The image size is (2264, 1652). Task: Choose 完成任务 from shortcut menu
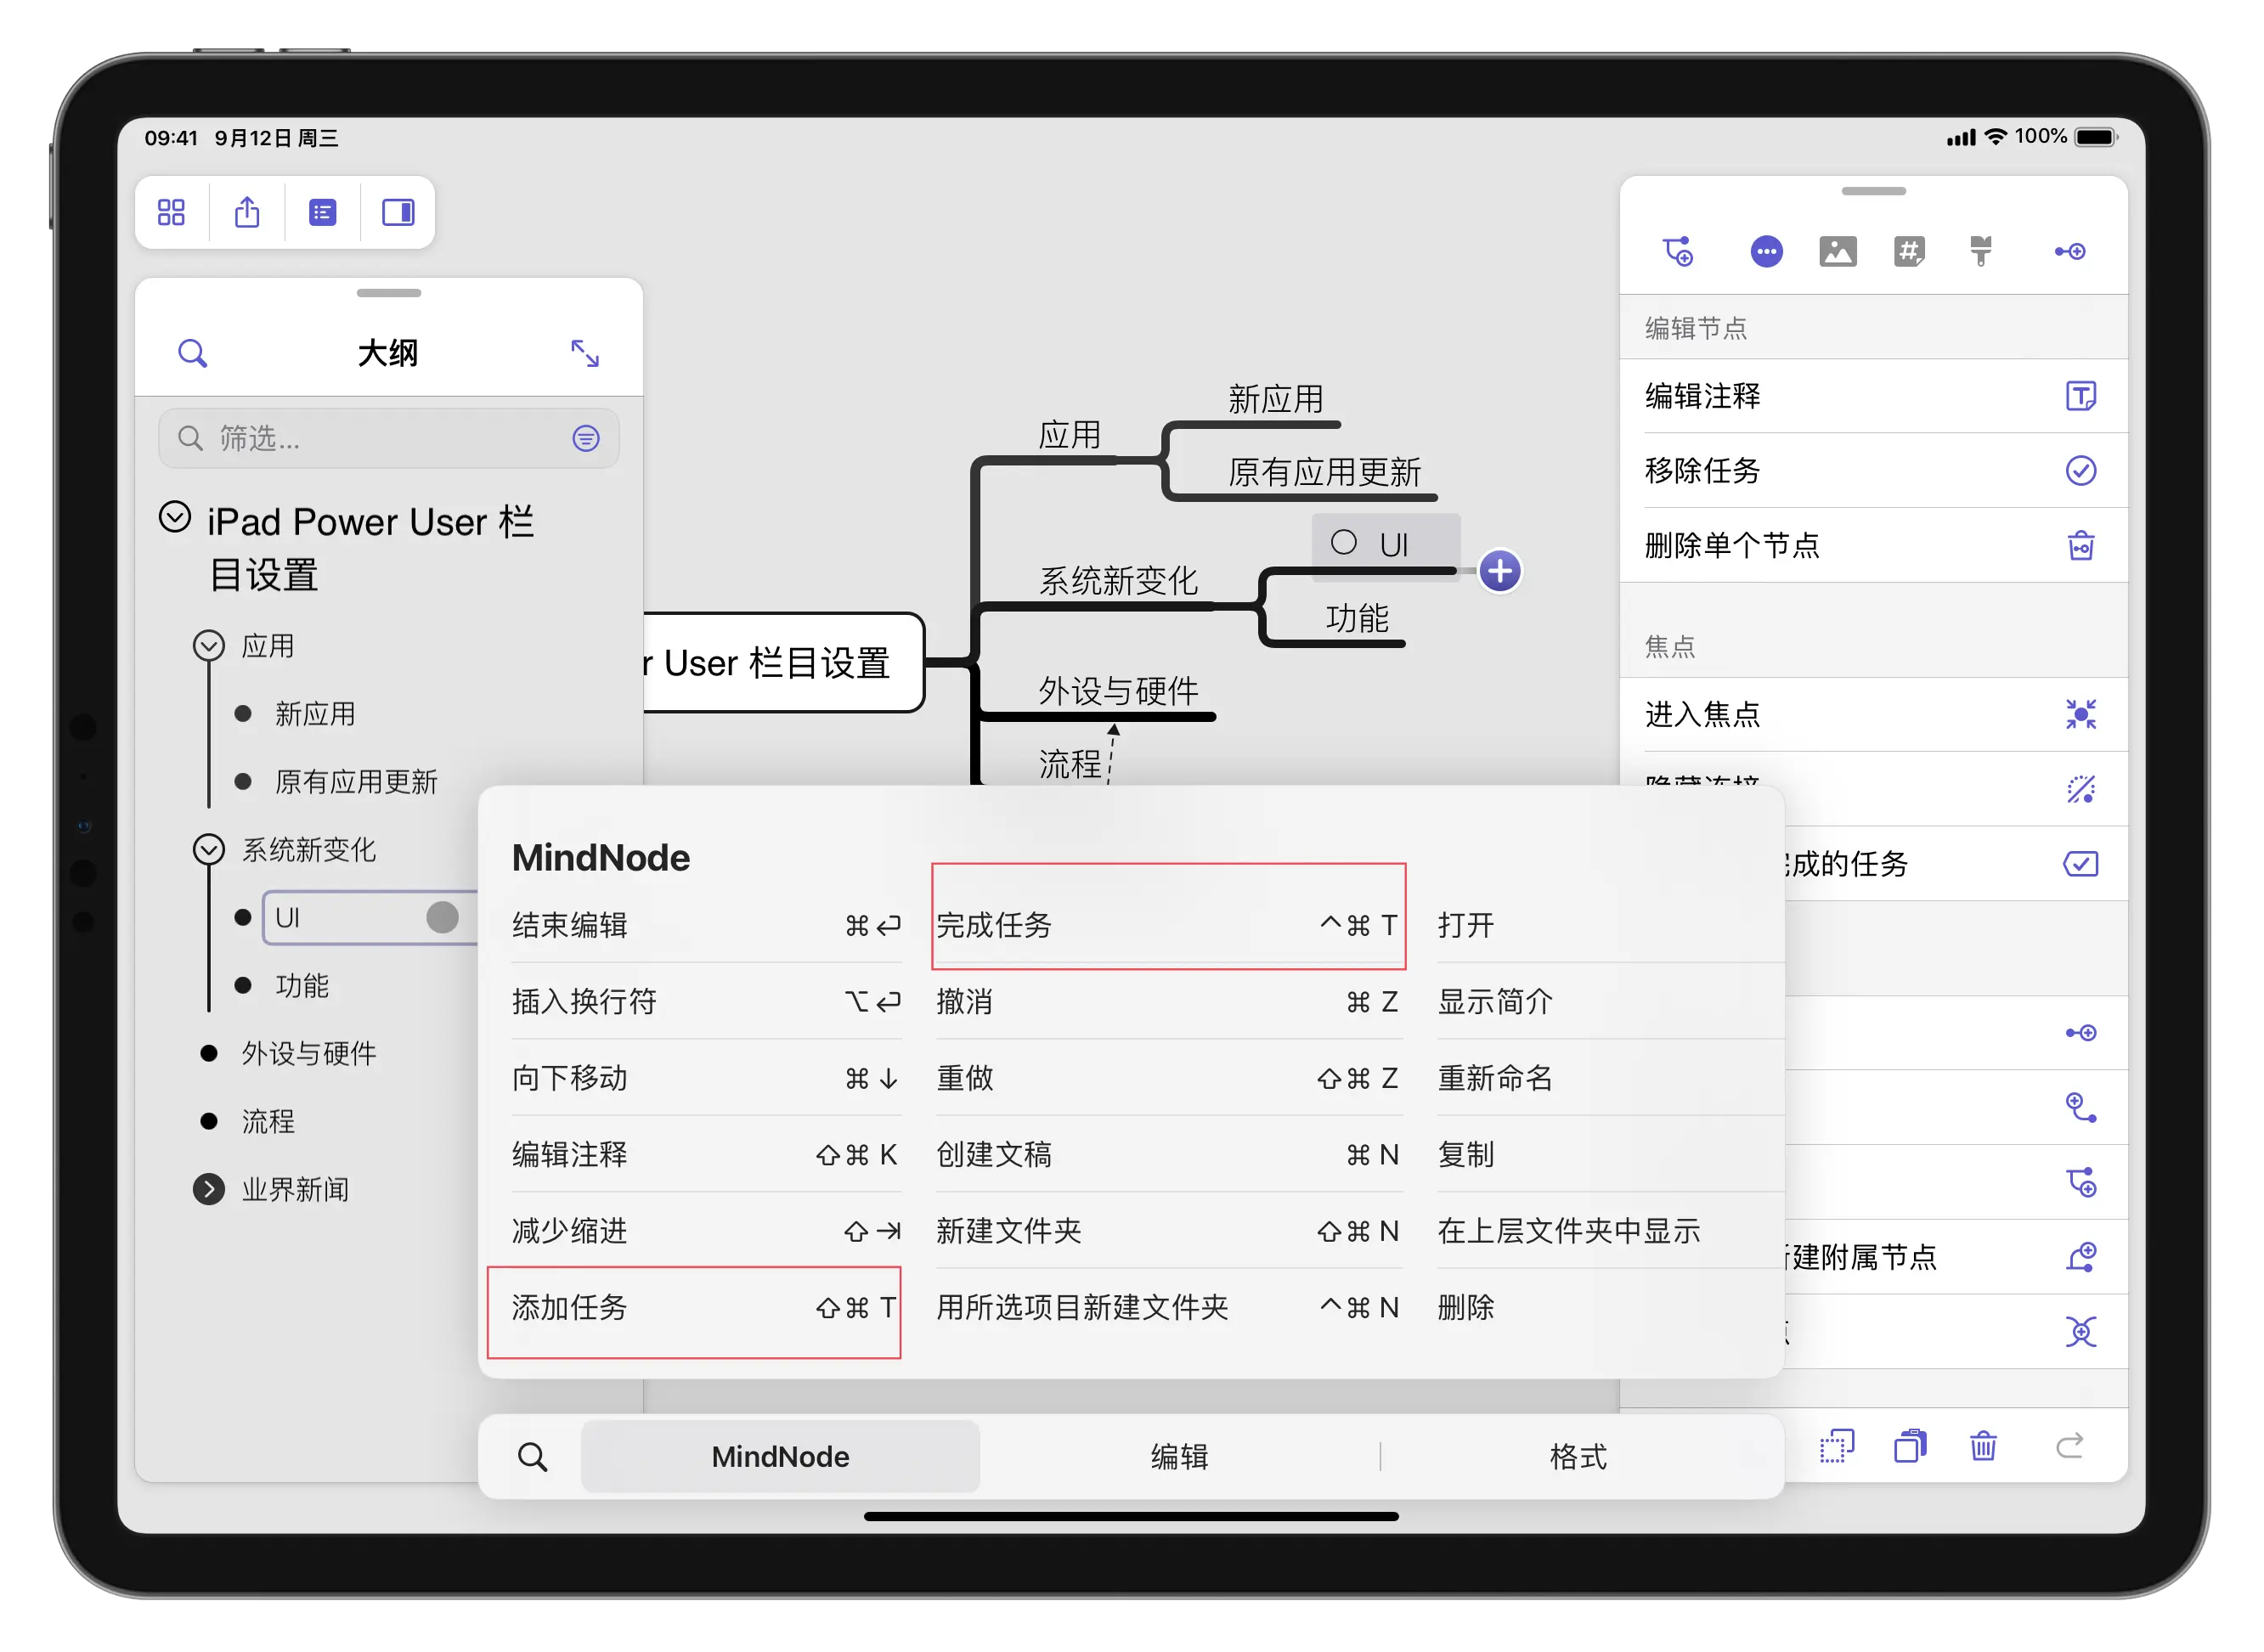point(1168,925)
